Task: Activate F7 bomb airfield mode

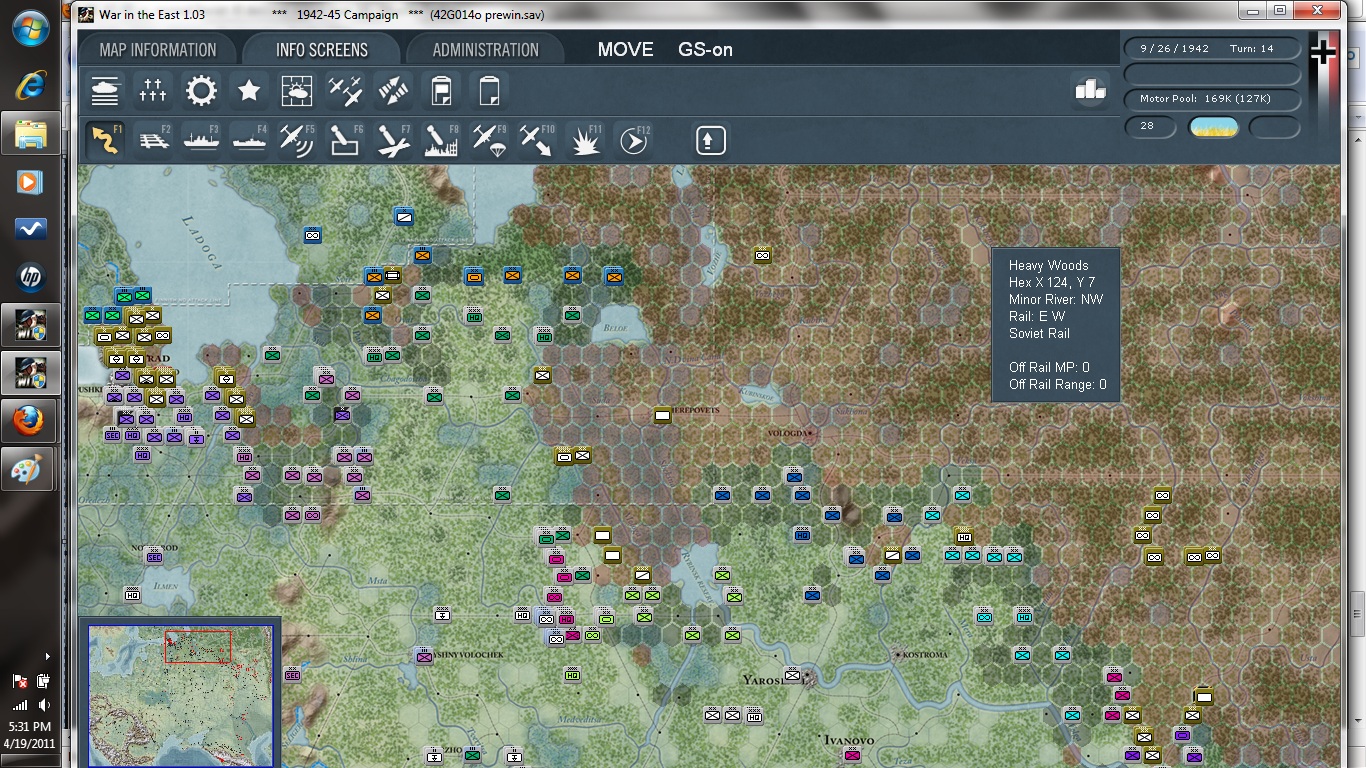Action: click(393, 140)
